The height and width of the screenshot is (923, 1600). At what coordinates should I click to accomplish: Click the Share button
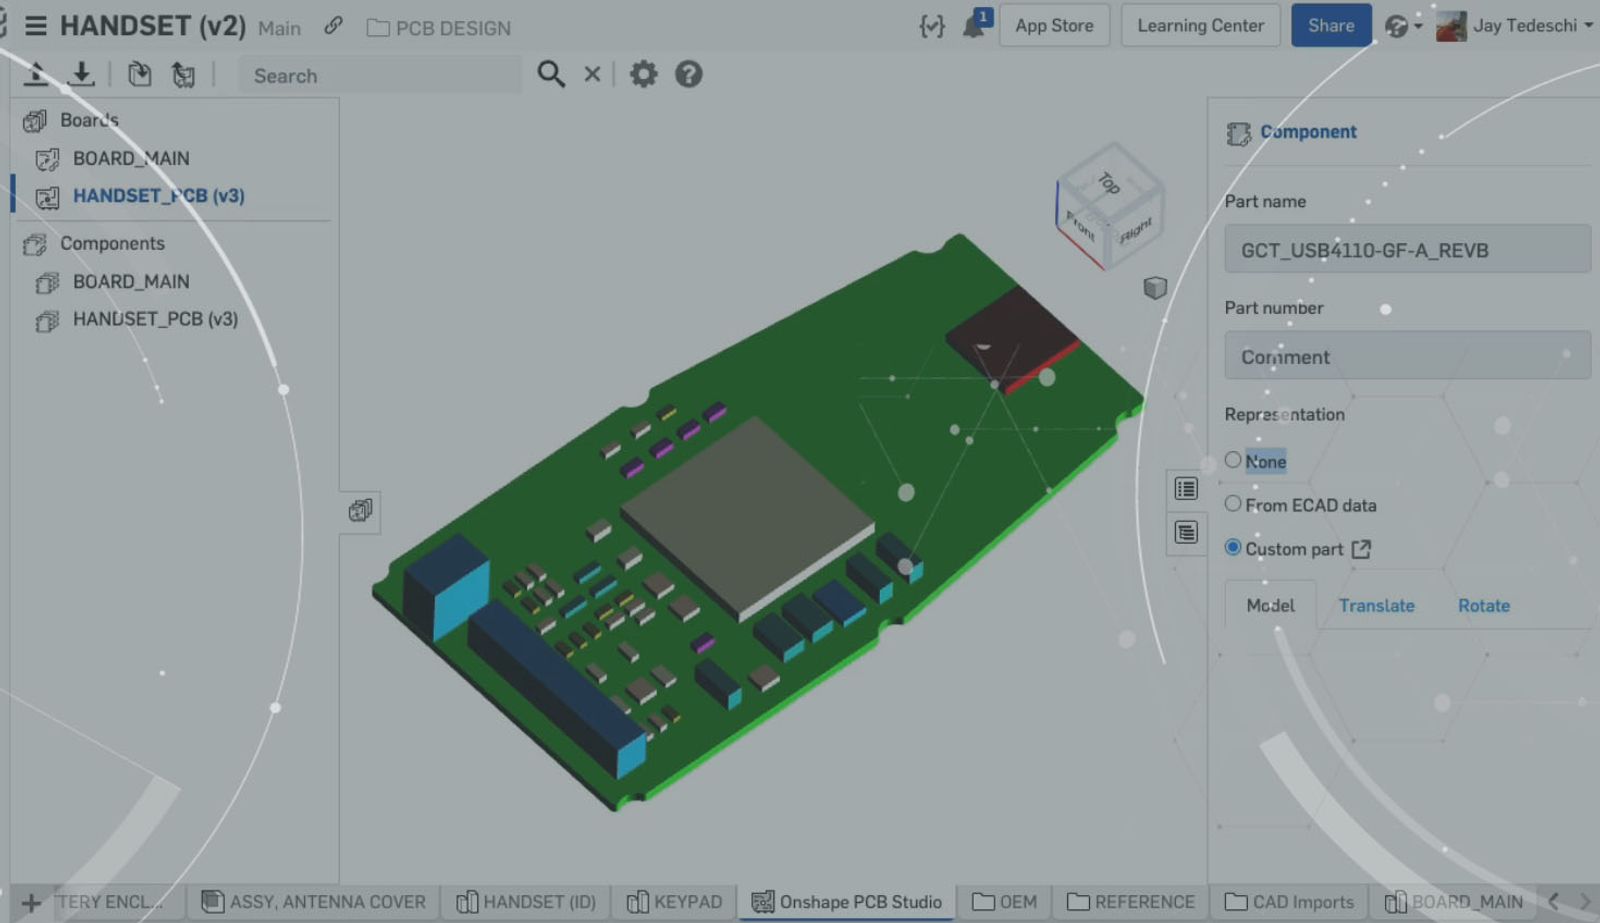click(x=1330, y=26)
